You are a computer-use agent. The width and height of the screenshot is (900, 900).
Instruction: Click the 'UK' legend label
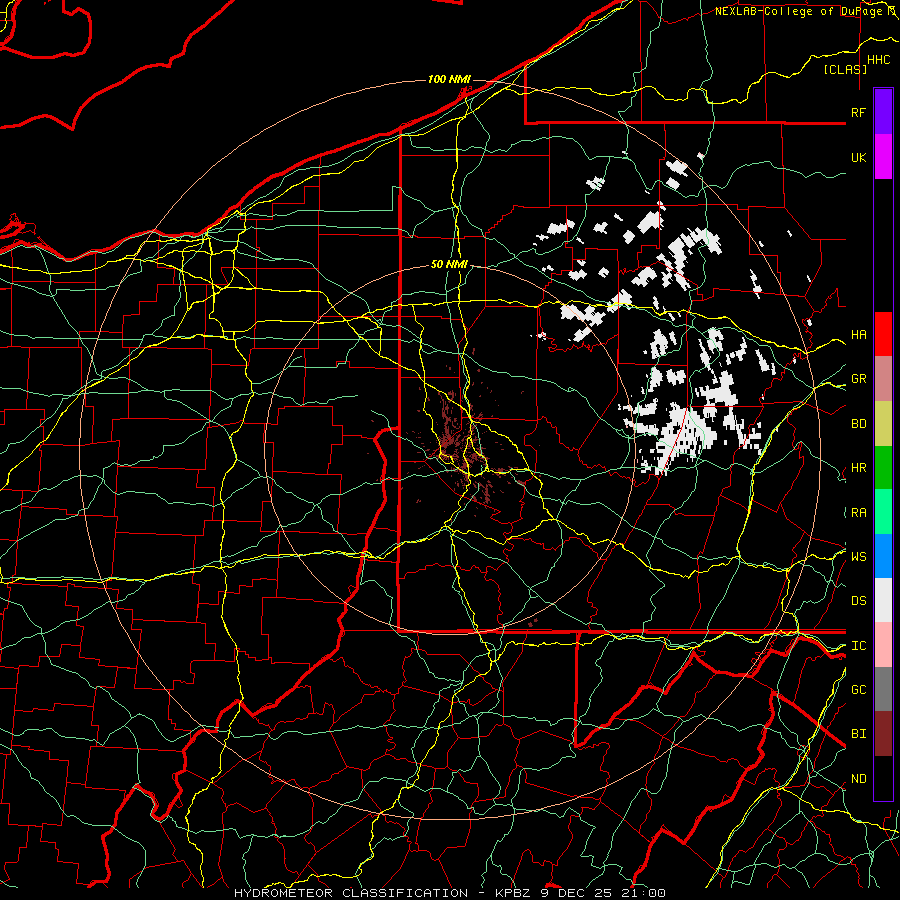(x=858, y=157)
